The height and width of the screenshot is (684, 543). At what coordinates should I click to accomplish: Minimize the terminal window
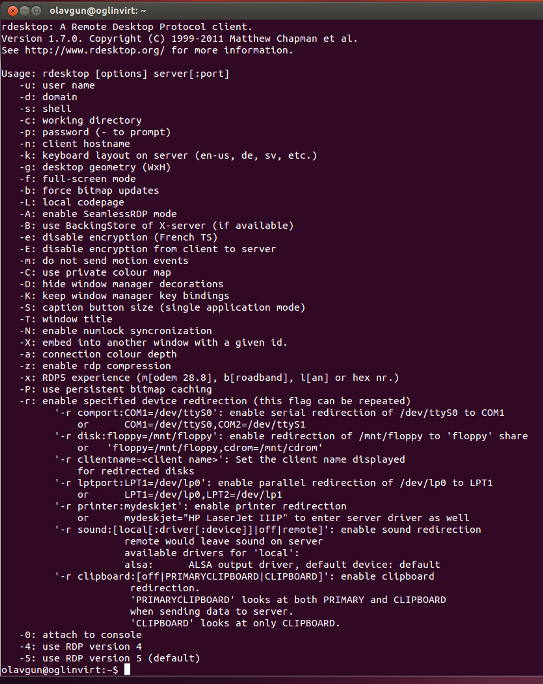click(24, 10)
